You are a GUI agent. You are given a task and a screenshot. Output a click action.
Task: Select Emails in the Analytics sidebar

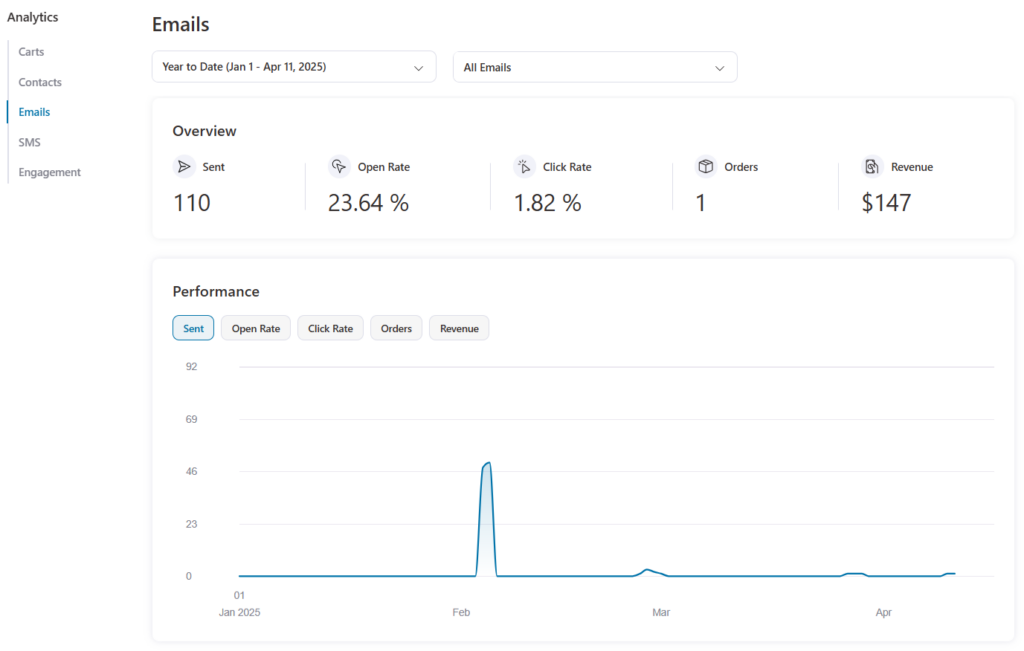(x=34, y=112)
